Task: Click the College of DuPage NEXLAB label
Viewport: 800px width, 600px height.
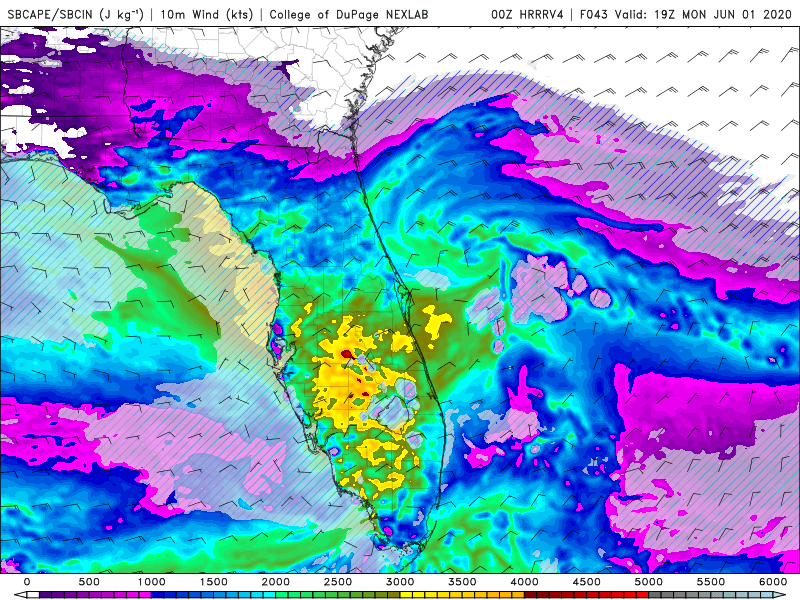Action: click(x=348, y=14)
